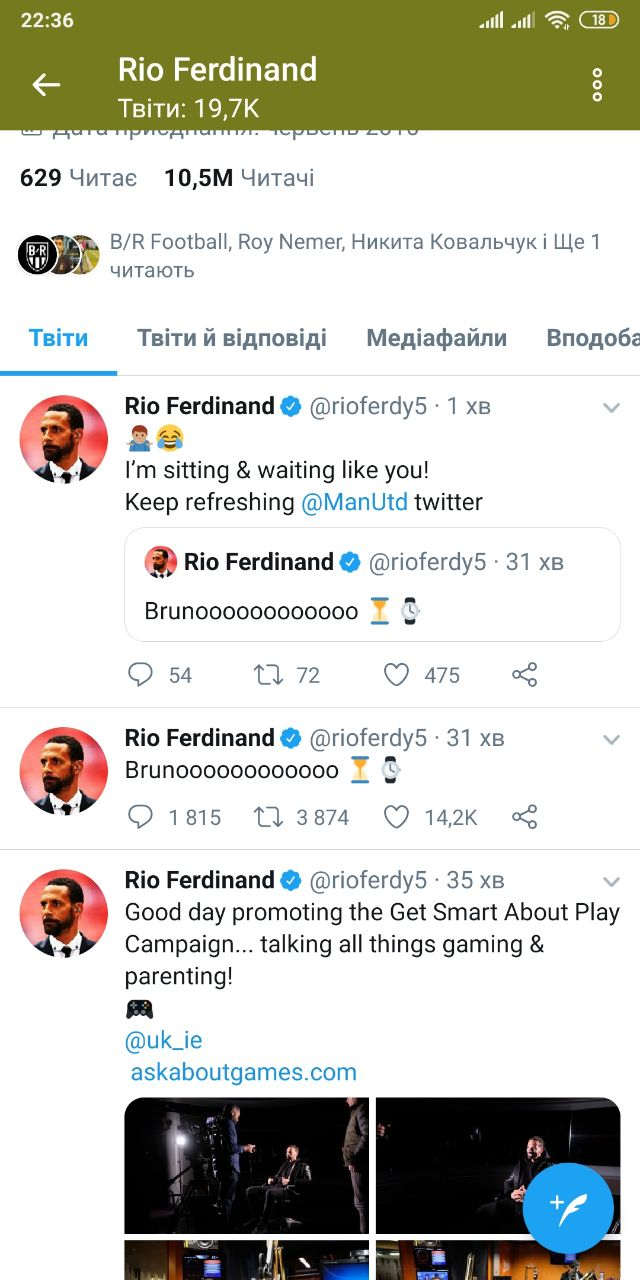Viewport: 640px width, 1280px height.
Task: Open the three-dot overflow menu
Action: click(597, 85)
